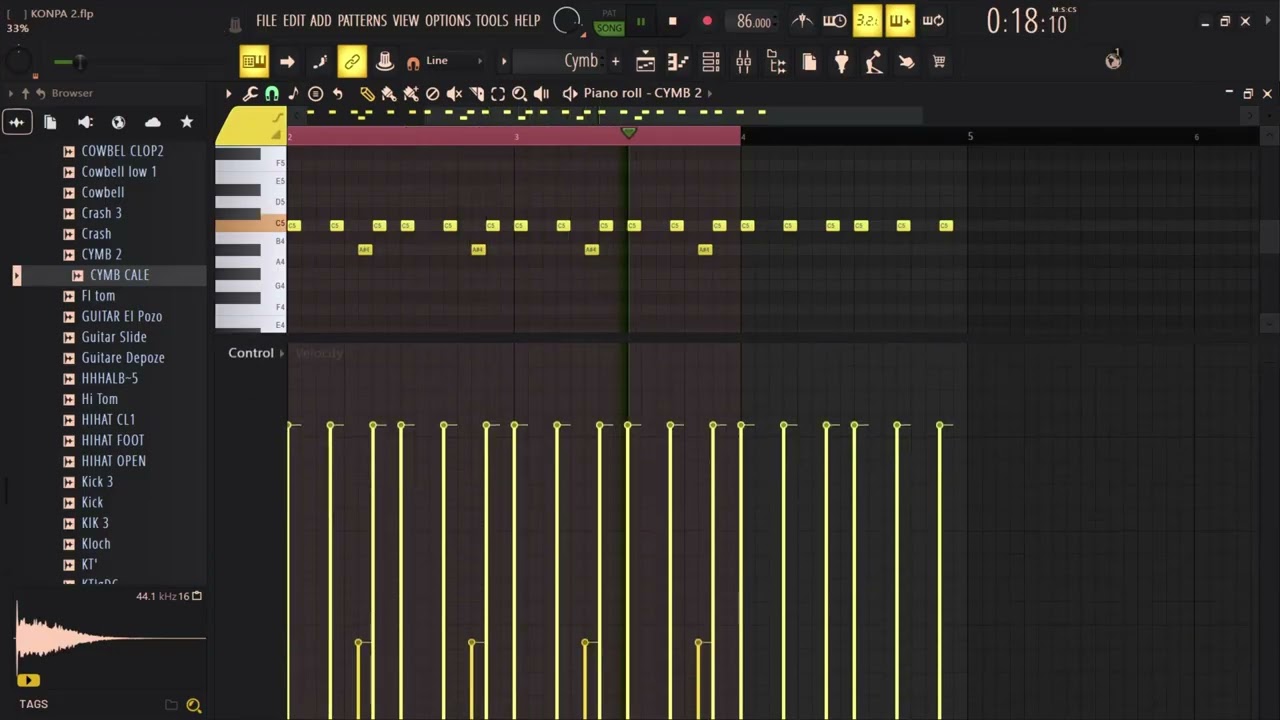Image resolution: width=1280 pixels, height=720 pixels.
Task: Select the Zoom tool in piano roll
Action: pyautogui.click(x=520, y=93)
